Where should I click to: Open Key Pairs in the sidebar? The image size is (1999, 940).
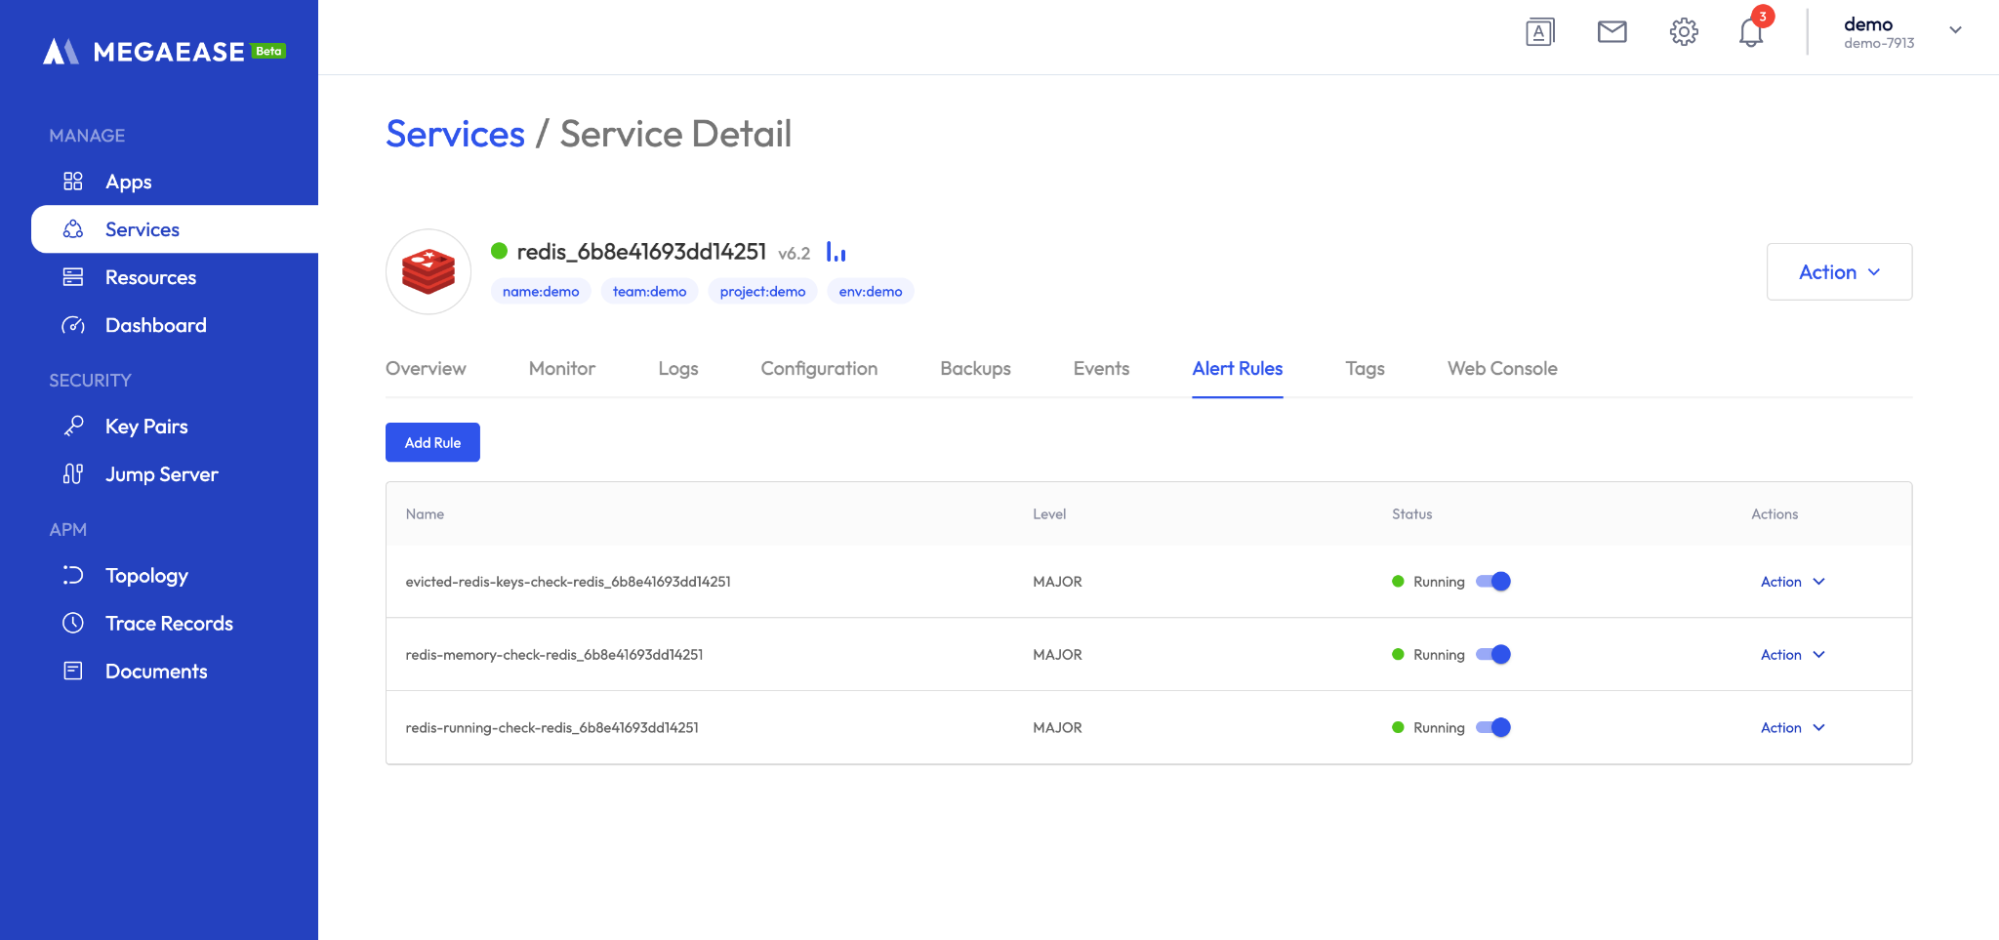(x=146, y=426)
